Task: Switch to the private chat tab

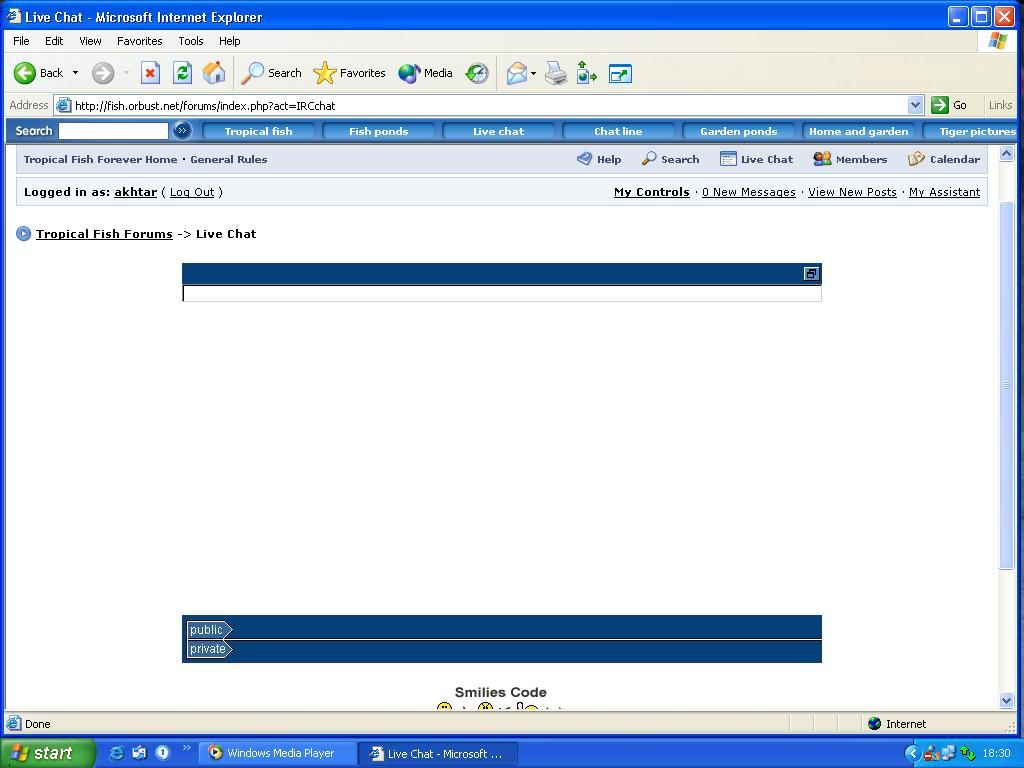Action: pyautogui.click(x=208, y=649)
